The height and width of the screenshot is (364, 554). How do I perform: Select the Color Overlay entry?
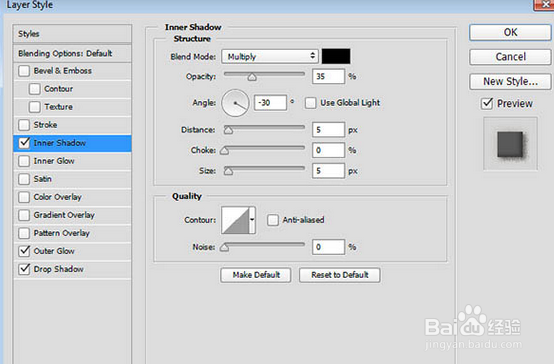coord(58,197)
